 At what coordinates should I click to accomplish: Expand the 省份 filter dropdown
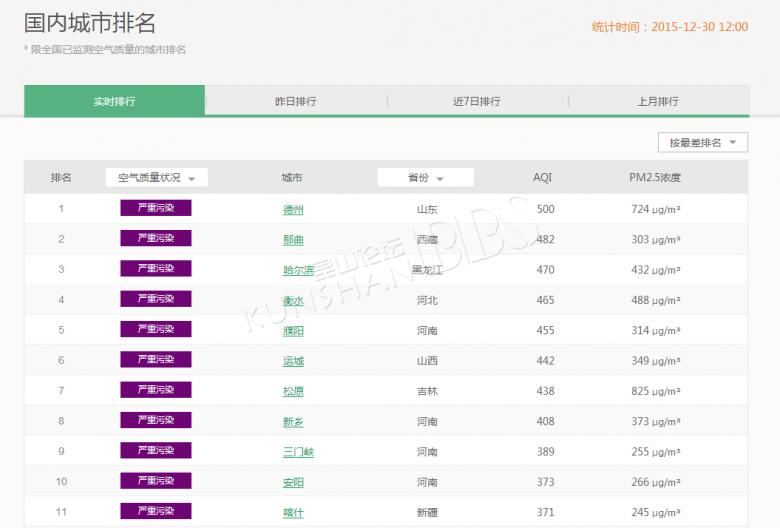425,177
